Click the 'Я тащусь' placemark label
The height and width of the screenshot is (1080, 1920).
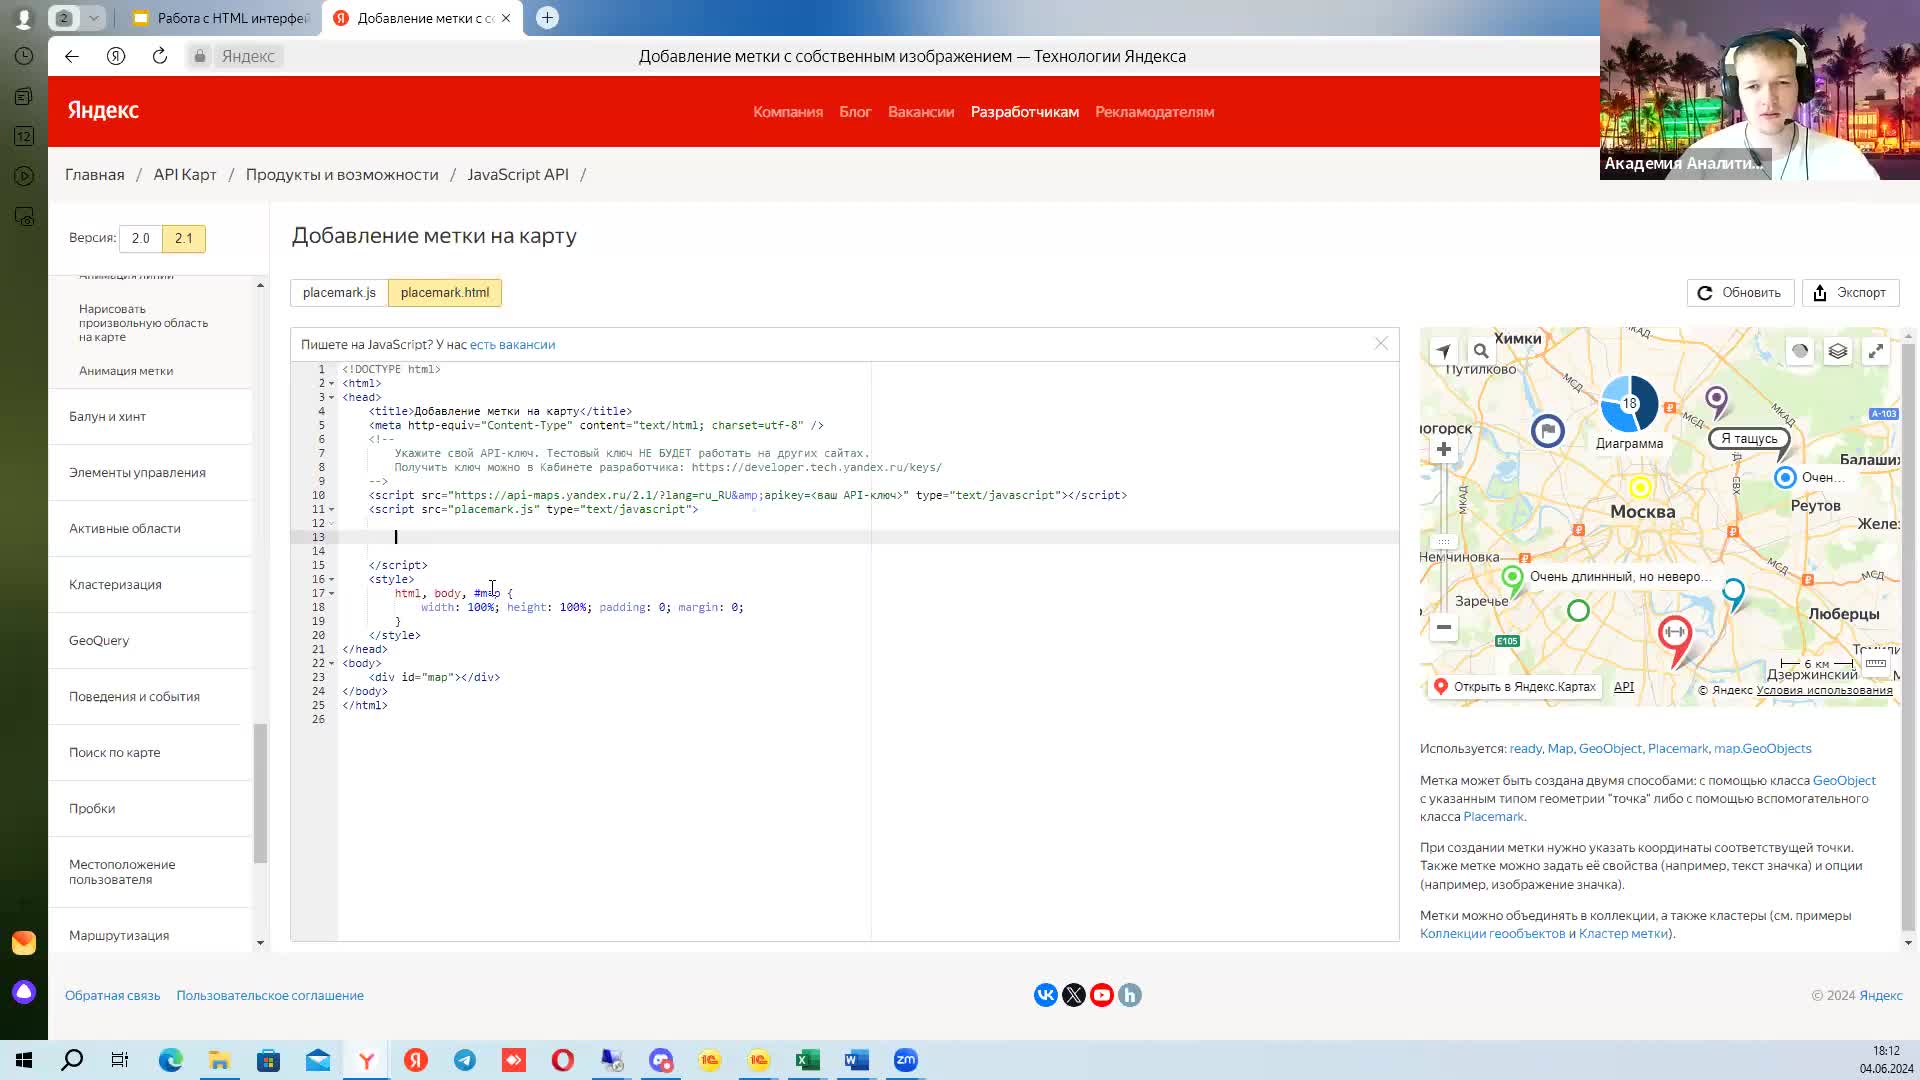1749,439
